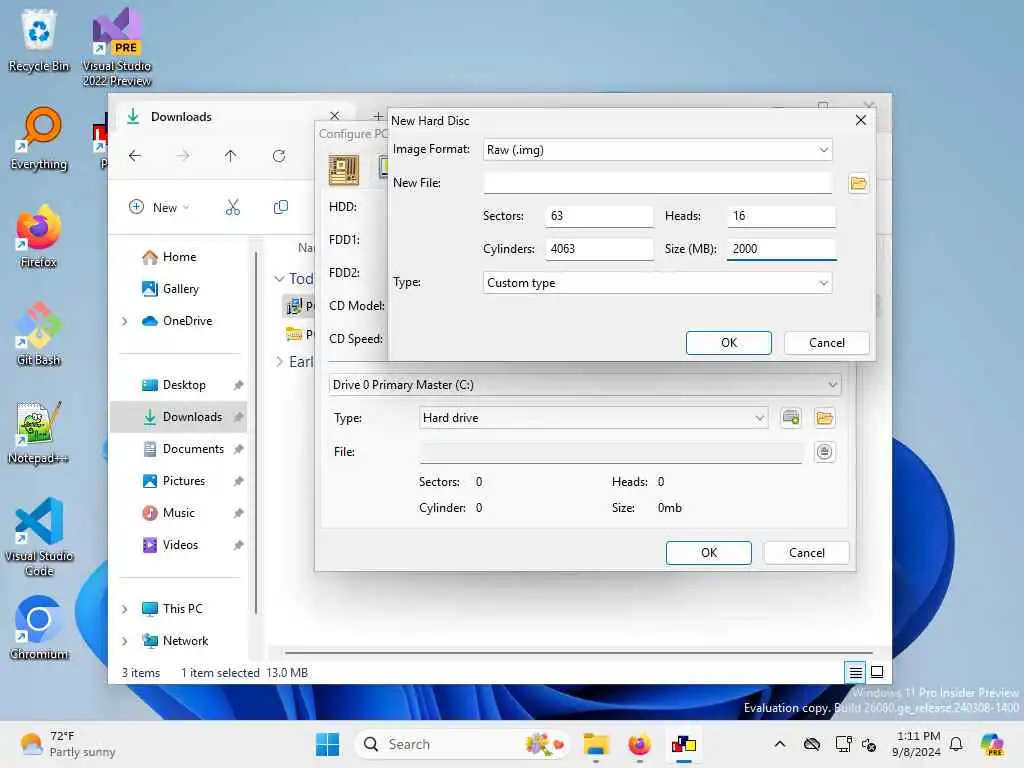Open the Drive 0 Primary Master dropdown
The width and height of the screenshot is (1024, 768).
click(x=584, y=385)
